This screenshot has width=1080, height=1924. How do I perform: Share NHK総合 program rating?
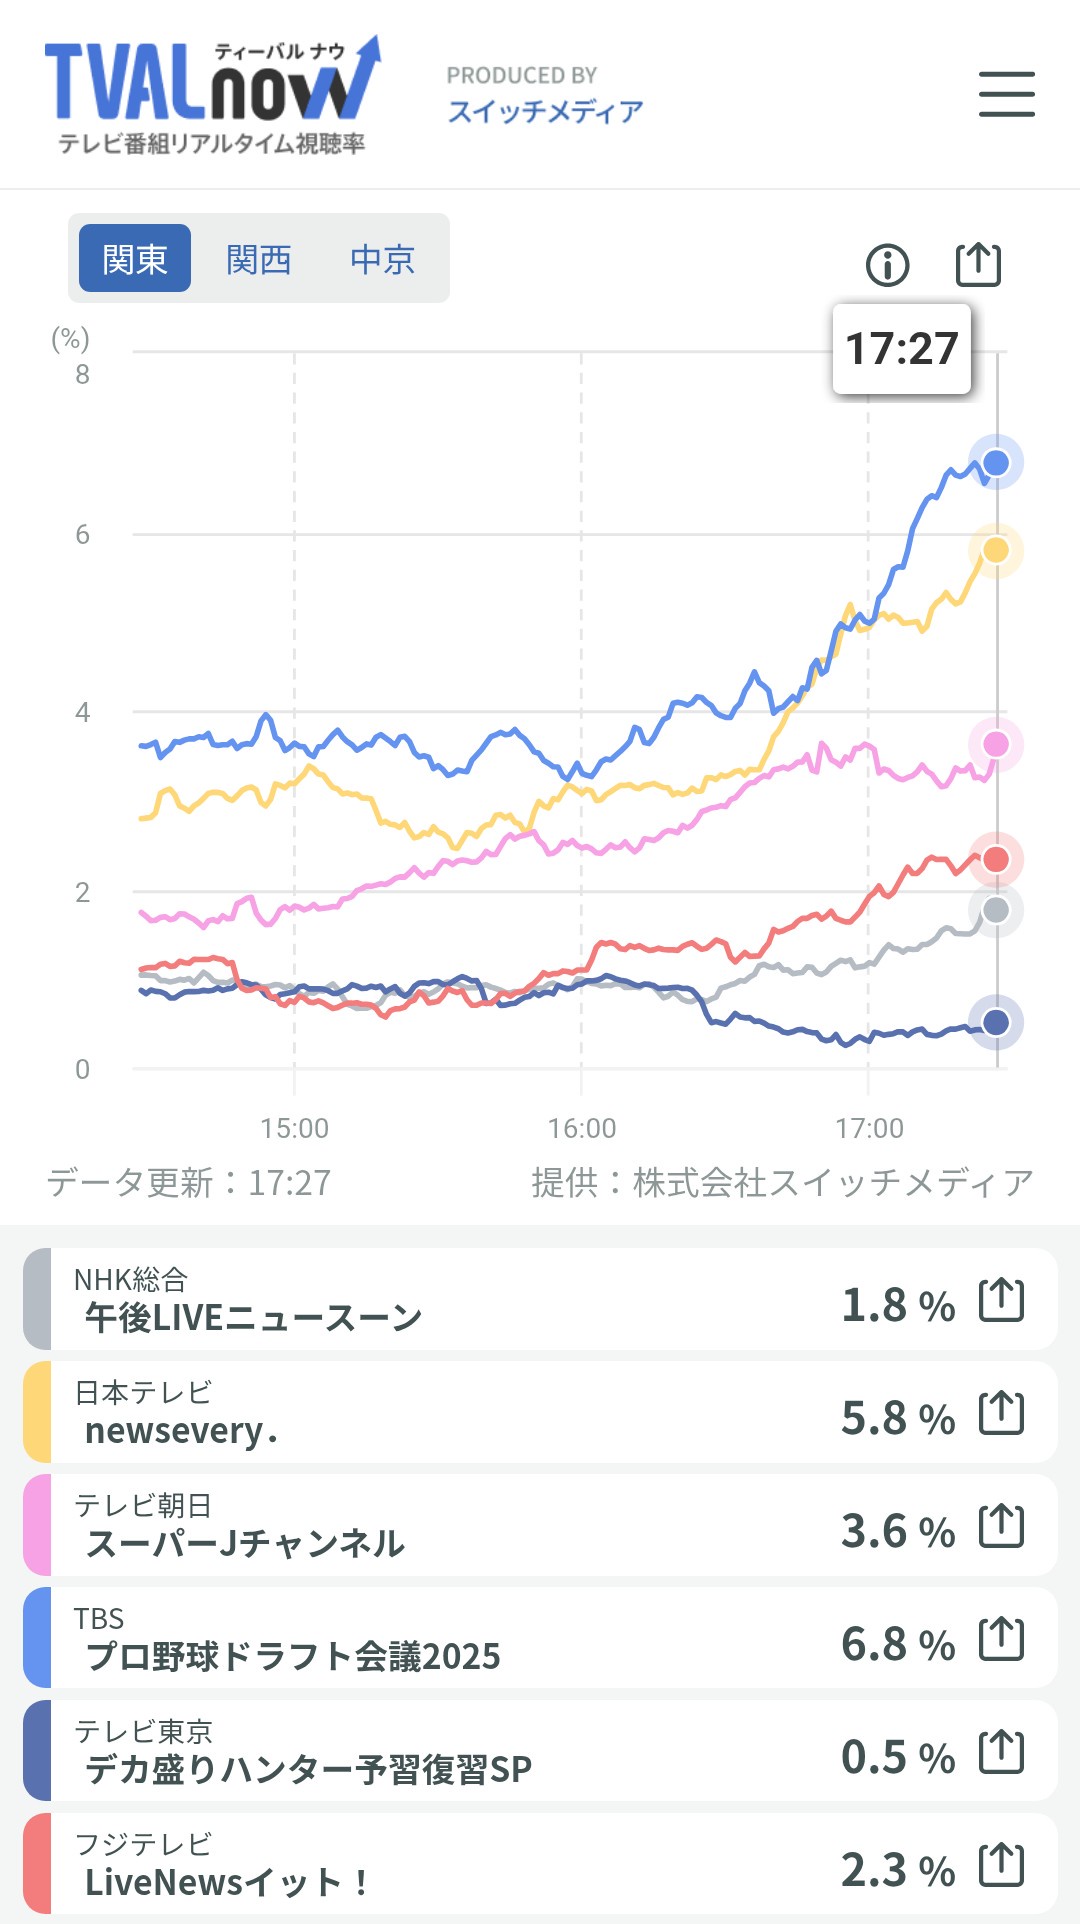tap(1001, 1300)
